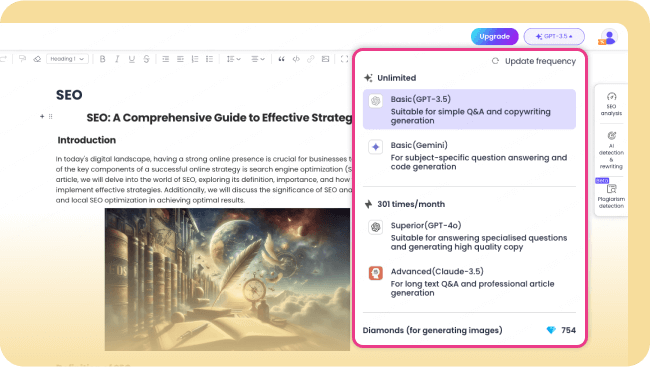Toggle bold formatting in toolbar
Screen dimensions: 650x367
pyautogui.click(x=102, y=59)
